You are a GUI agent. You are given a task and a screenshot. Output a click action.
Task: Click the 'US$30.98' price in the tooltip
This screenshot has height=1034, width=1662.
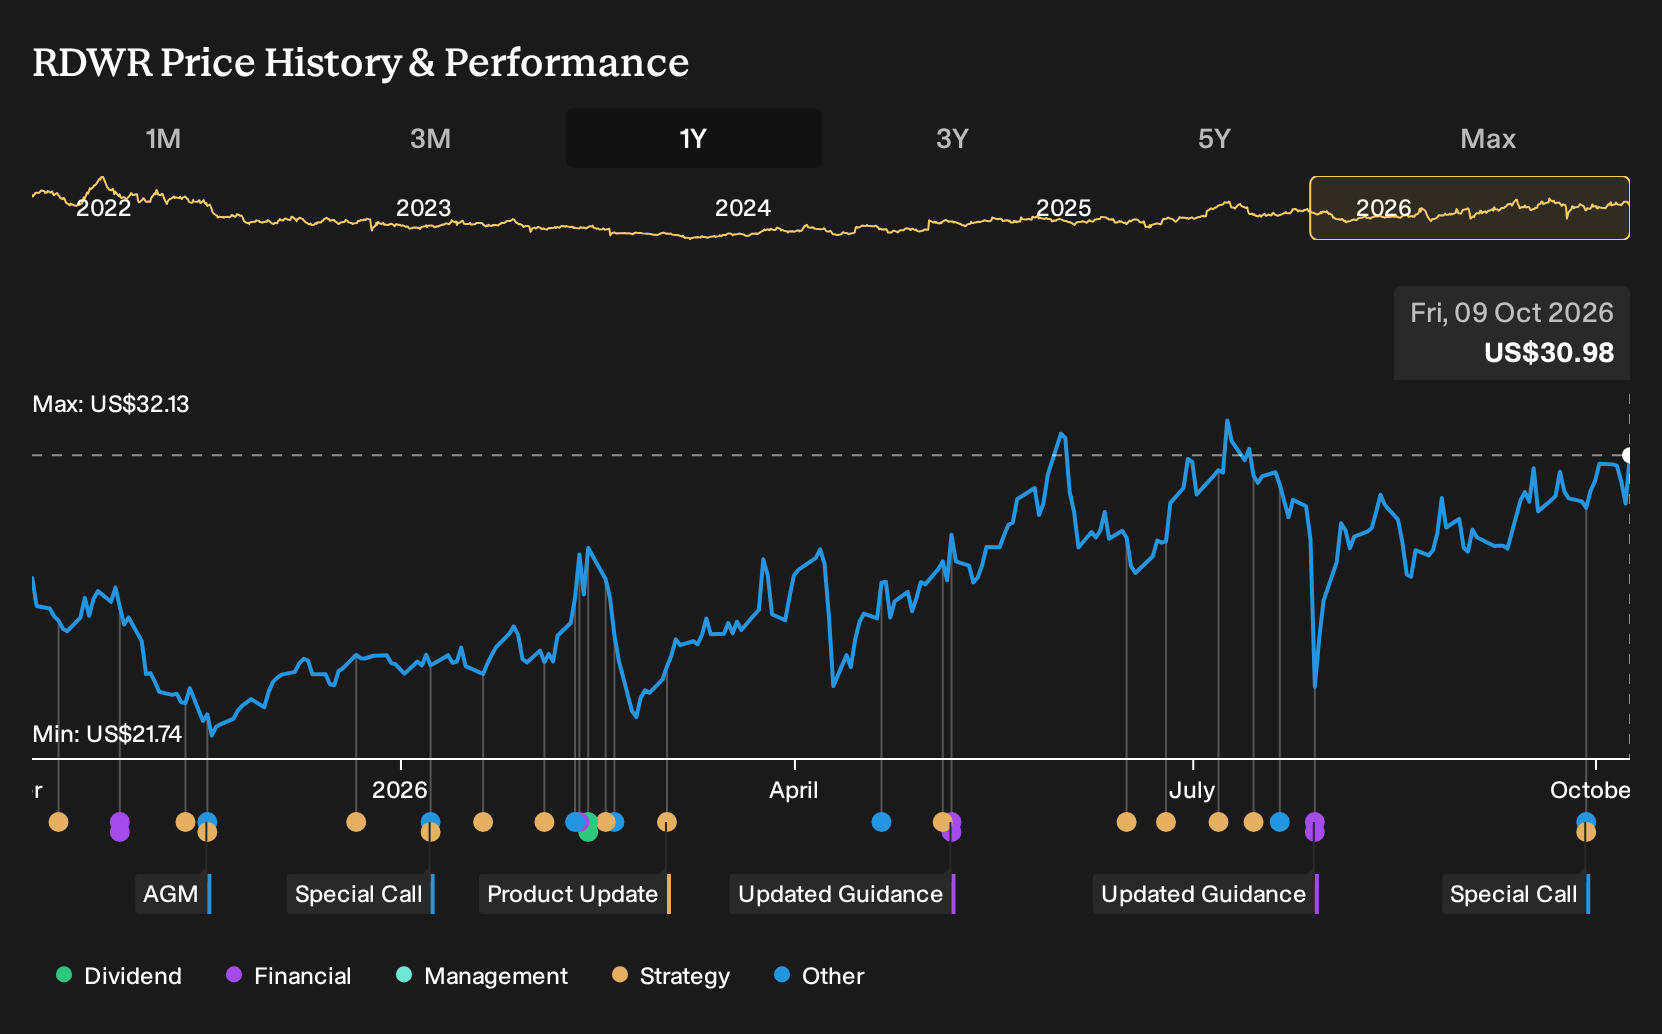[1549, 353]
